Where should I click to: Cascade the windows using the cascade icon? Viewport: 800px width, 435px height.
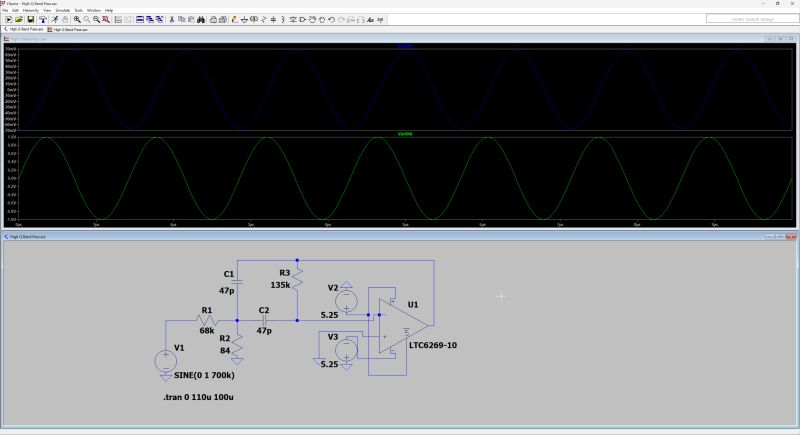pyautogui.click(x=149, y=19)
